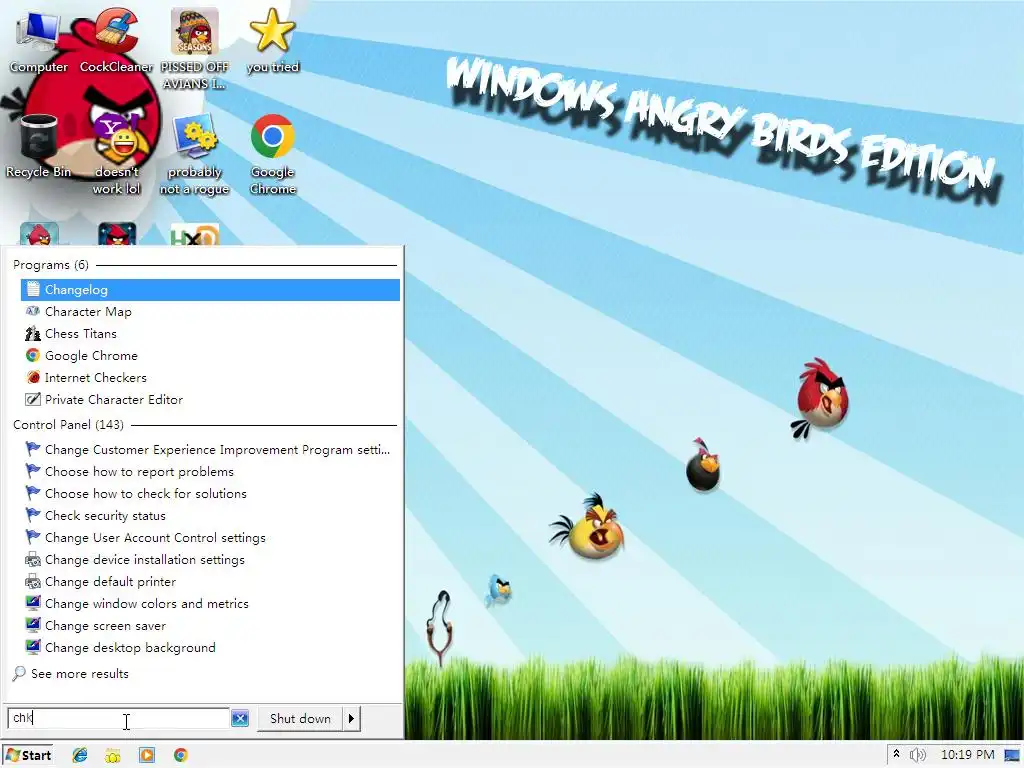This screenshot has width=1024, height=768.
Task: Select Private Character Editor in results
Action: coord(210,399)
